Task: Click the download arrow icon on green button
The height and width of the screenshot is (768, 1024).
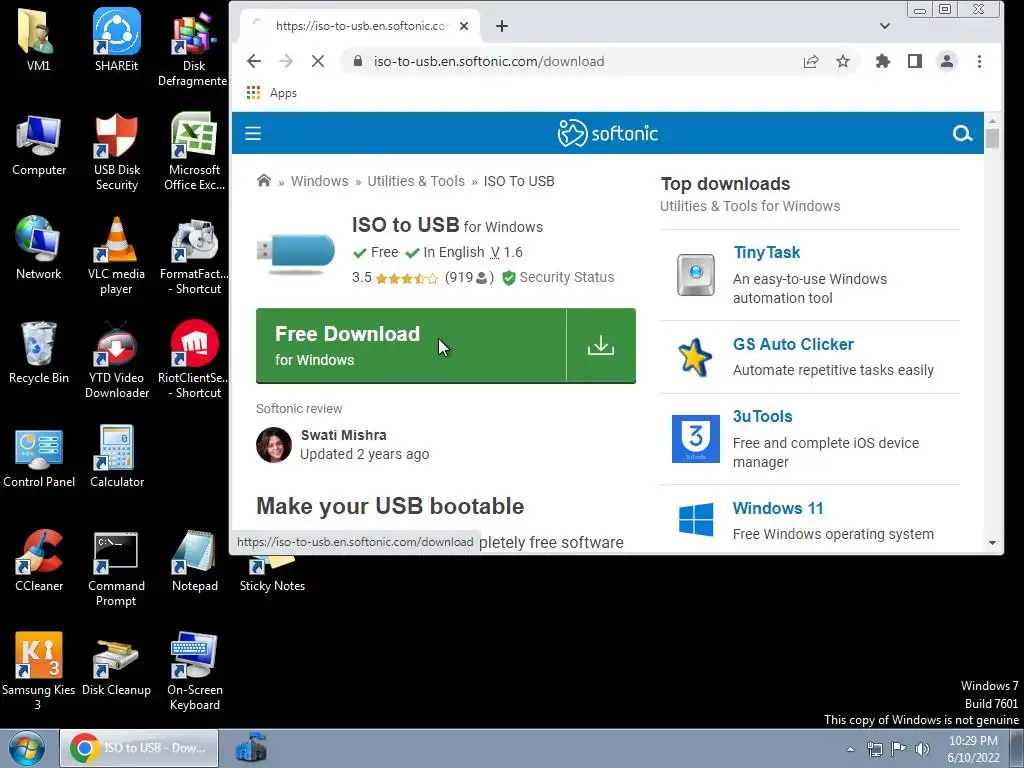Action: pyautogui.click(x=601, y=345)
